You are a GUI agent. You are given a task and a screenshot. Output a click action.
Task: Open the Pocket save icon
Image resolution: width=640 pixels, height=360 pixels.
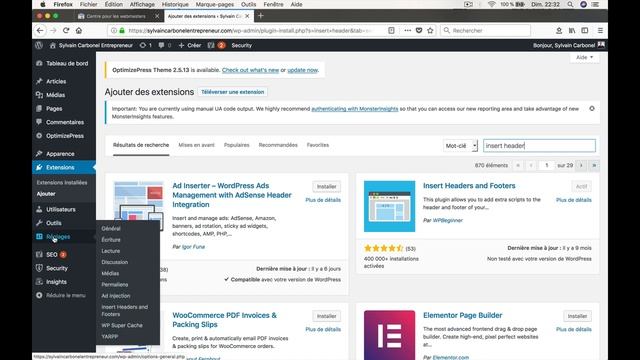click(x=419, y=31)
